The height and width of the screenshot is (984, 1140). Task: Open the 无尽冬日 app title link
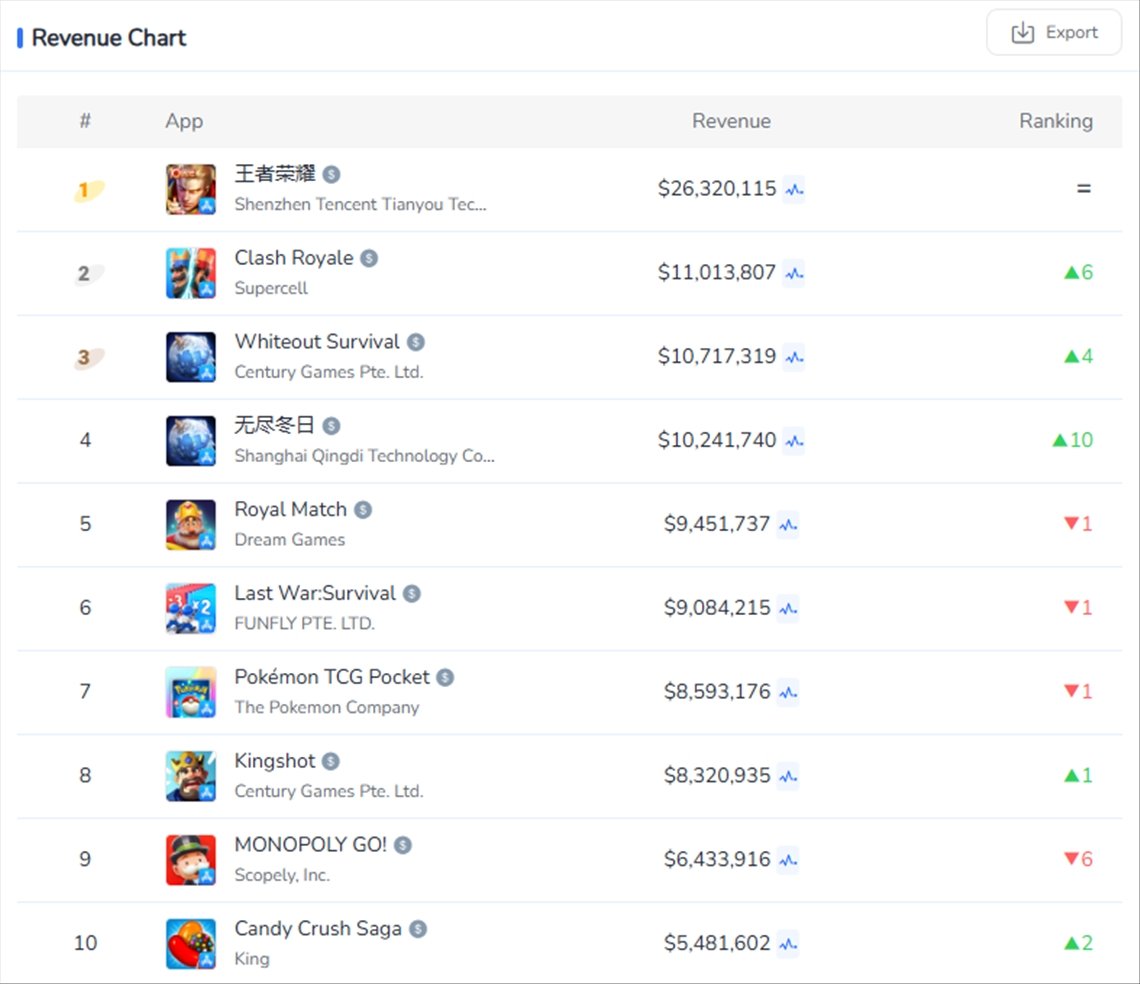[x=274, y=426]
